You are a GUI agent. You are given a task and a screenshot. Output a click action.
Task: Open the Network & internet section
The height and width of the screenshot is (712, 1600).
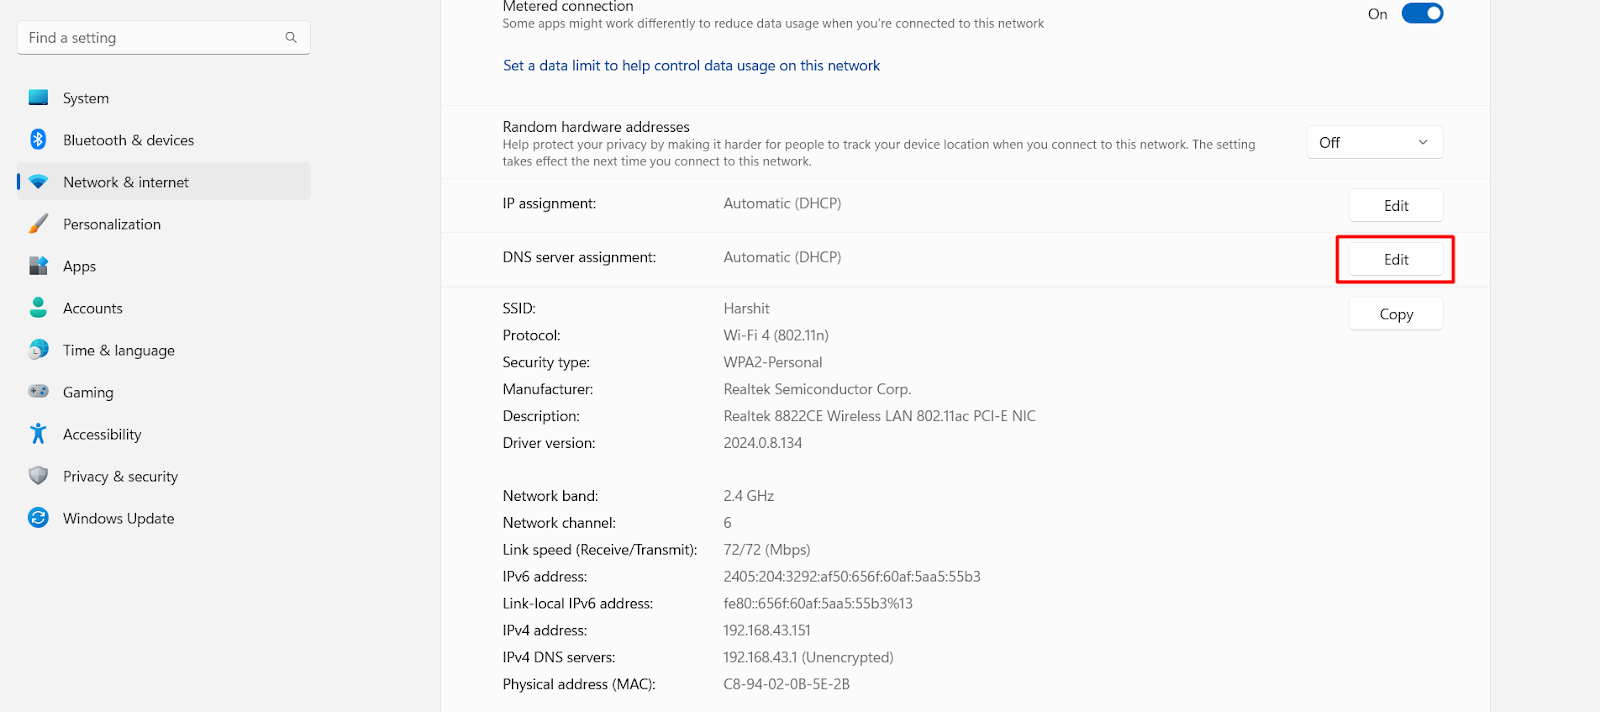(x=126, y=182)
